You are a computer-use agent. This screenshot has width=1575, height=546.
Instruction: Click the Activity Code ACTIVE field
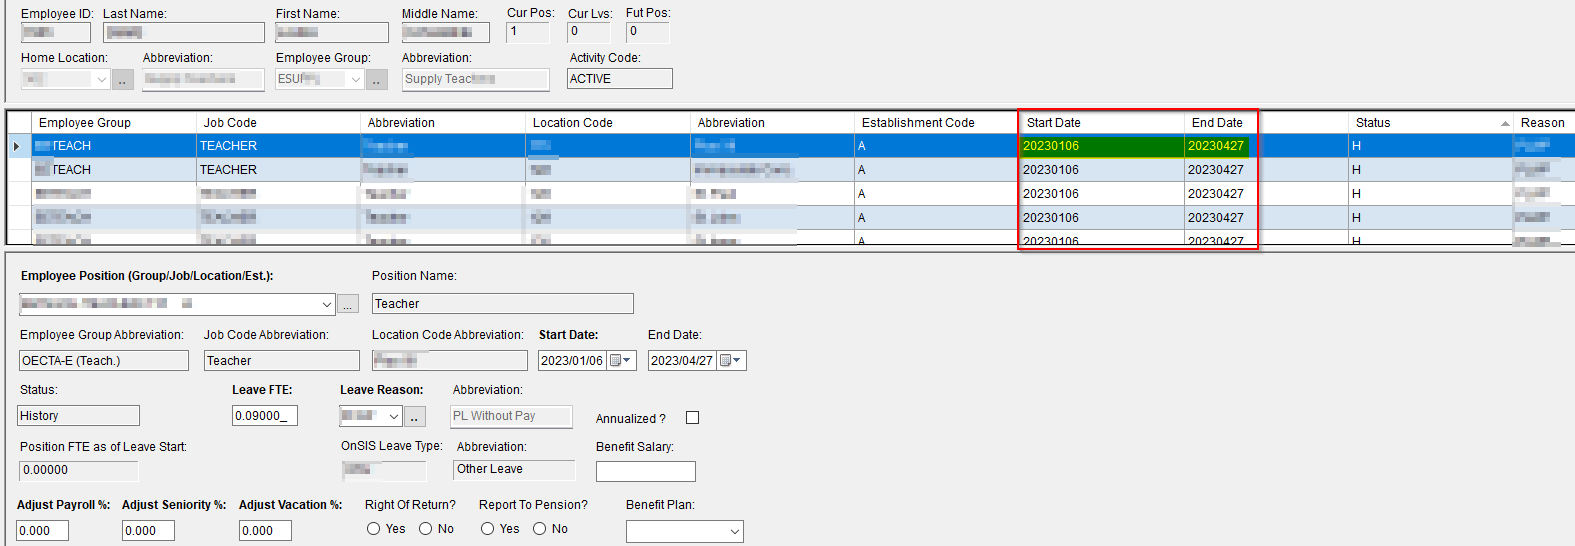(620, 79)
